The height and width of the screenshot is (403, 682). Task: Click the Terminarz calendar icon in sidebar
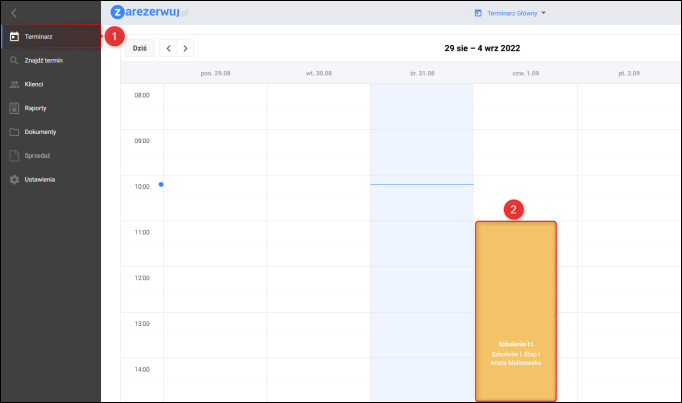(14, 37)
